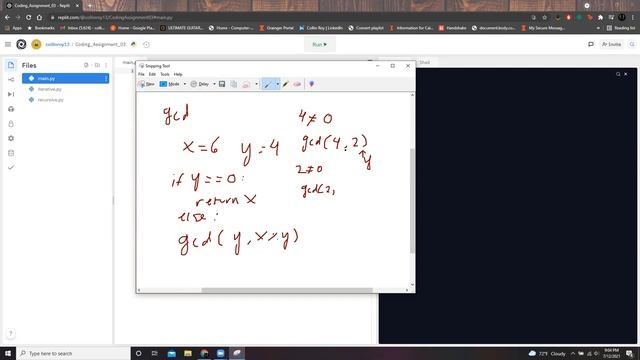Image resolution: width=640 pixels, height=360 pixels.
Task: Open the Tools menu in Snipping Tool
Action: 165,74
